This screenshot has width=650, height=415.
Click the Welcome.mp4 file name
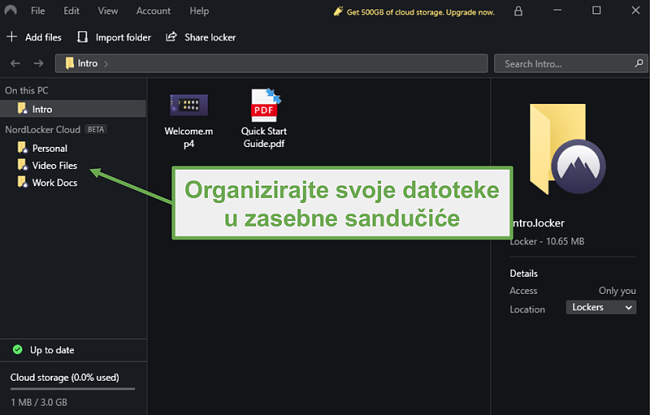click(x=189, y=137)
